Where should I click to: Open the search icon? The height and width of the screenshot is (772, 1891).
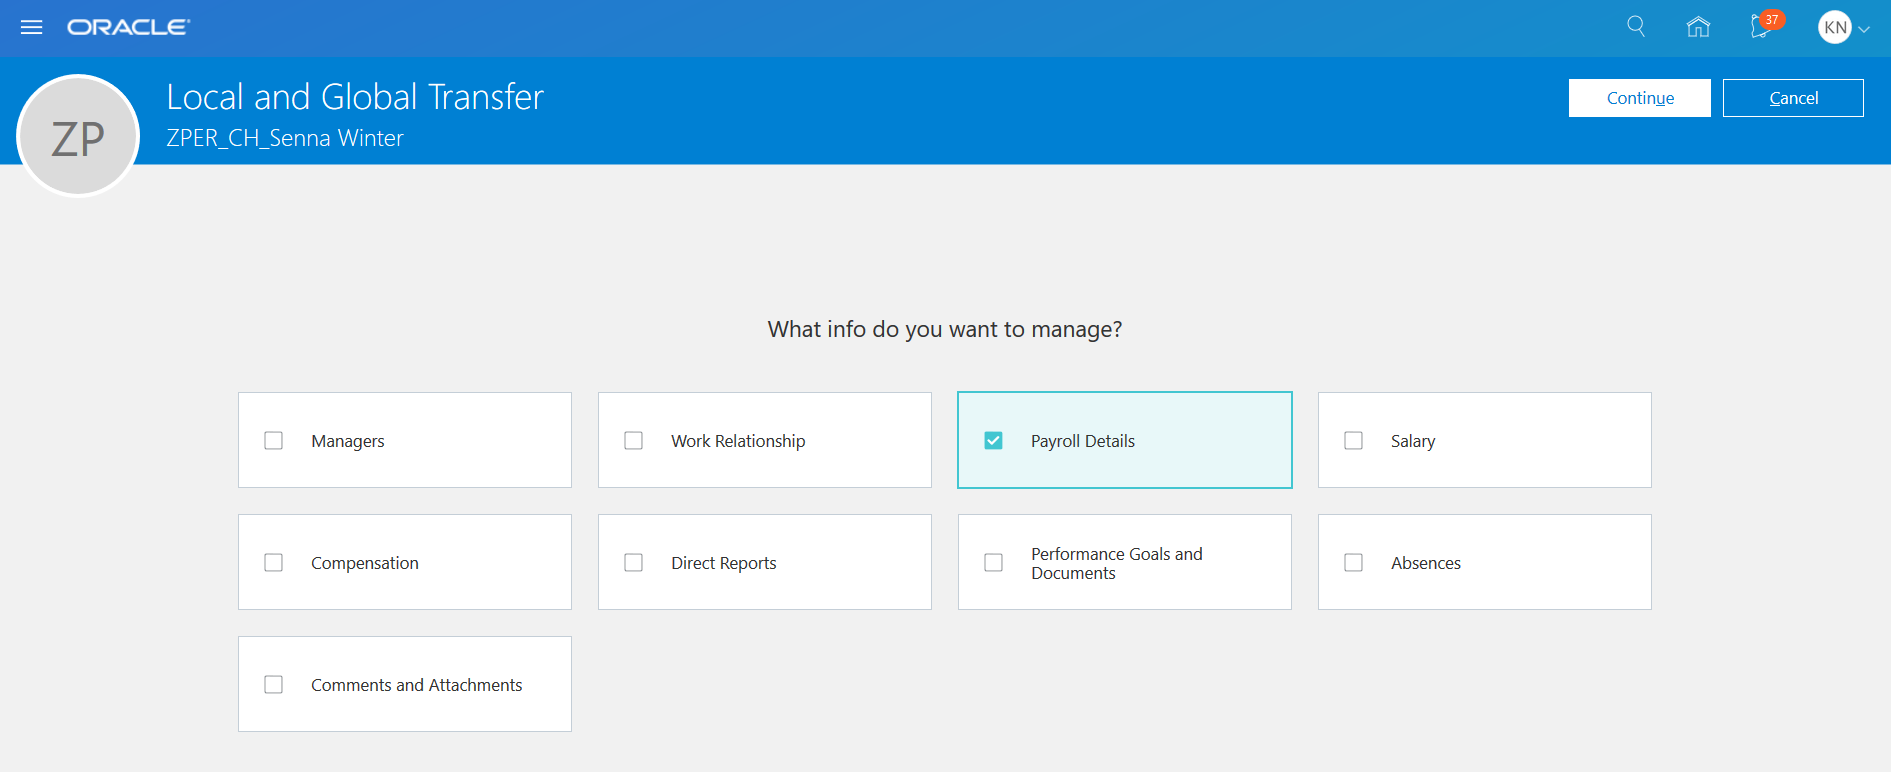pos(1636,26)
